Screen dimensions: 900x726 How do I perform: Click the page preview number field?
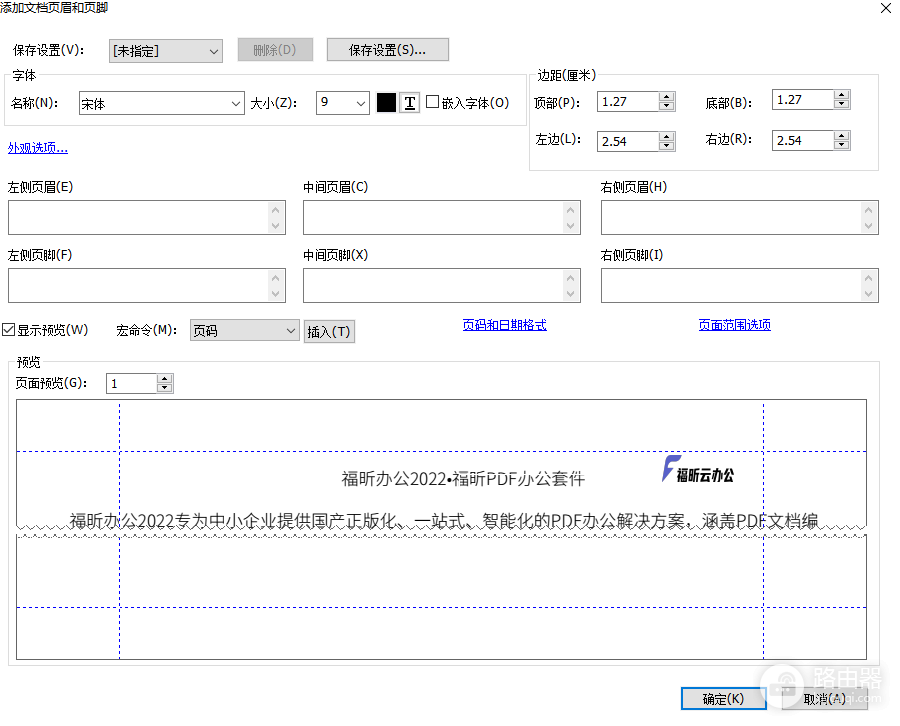[x=131, y=383]
